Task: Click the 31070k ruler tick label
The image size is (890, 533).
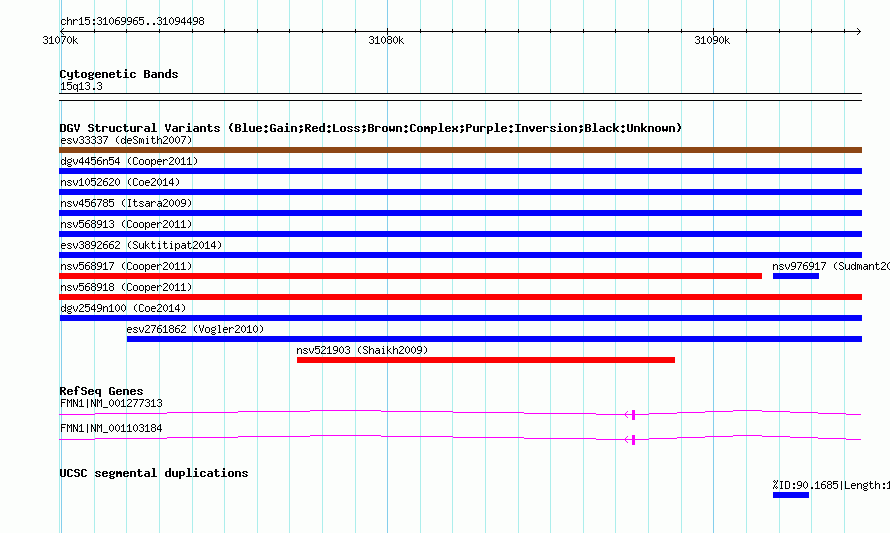Action: pos(60,41)
